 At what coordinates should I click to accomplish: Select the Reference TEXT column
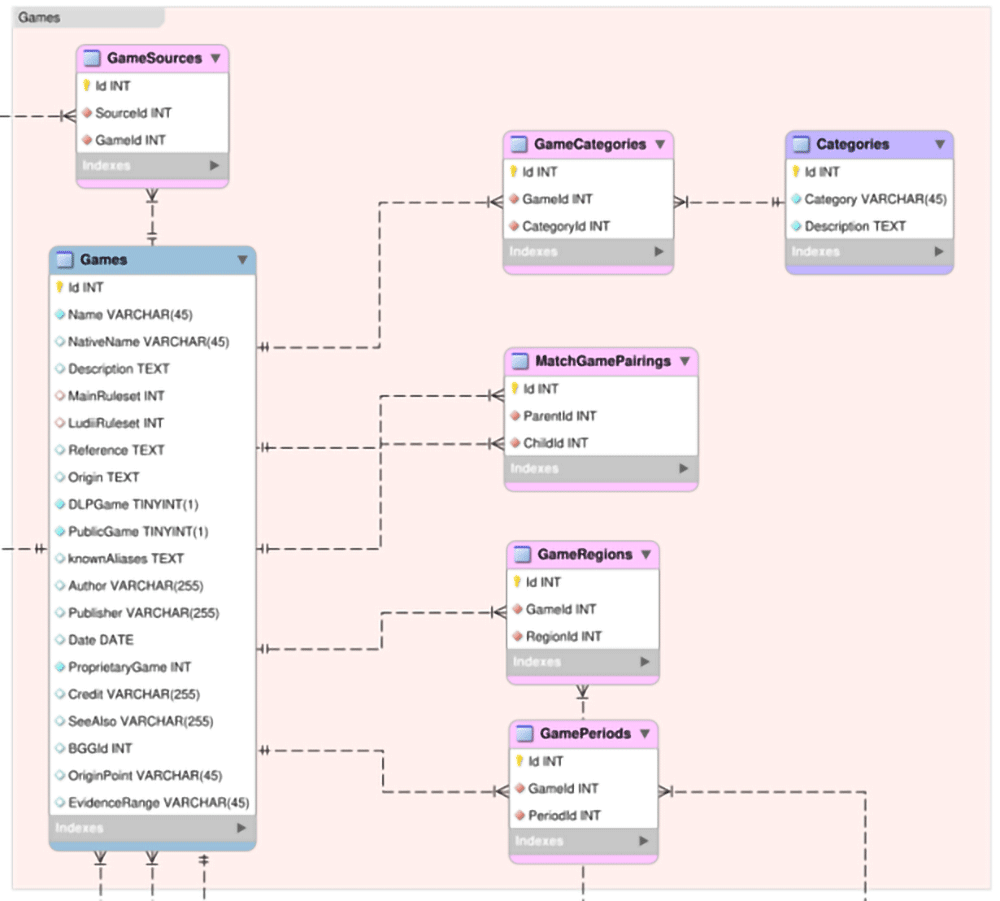pyautogui.click(x=152, y=450)
